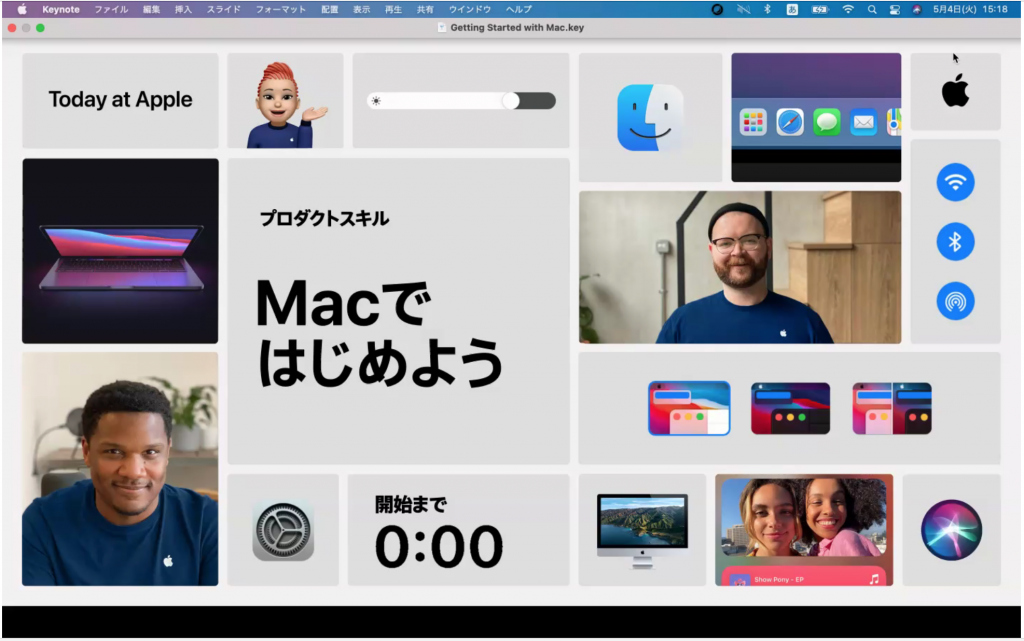Click the Messages icon in Dock image
This screenshot has height=641, width=1024.
[x=827, y=122]
